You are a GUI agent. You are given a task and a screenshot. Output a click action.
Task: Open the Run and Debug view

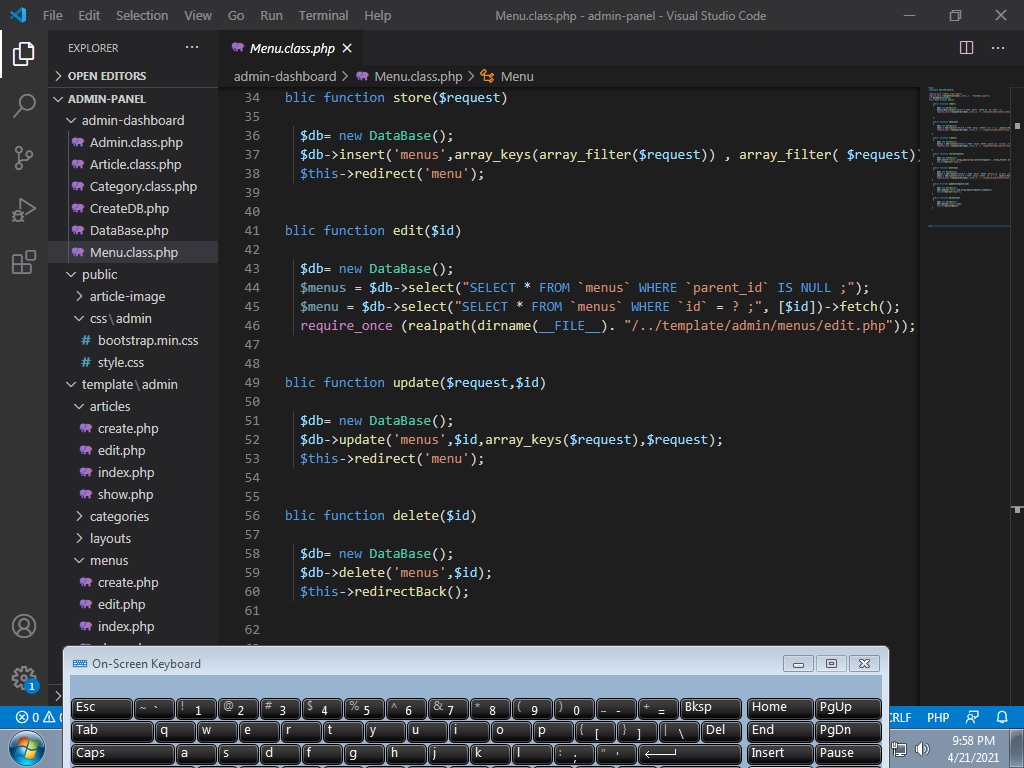pyautogui.click(x=24, y=211)
